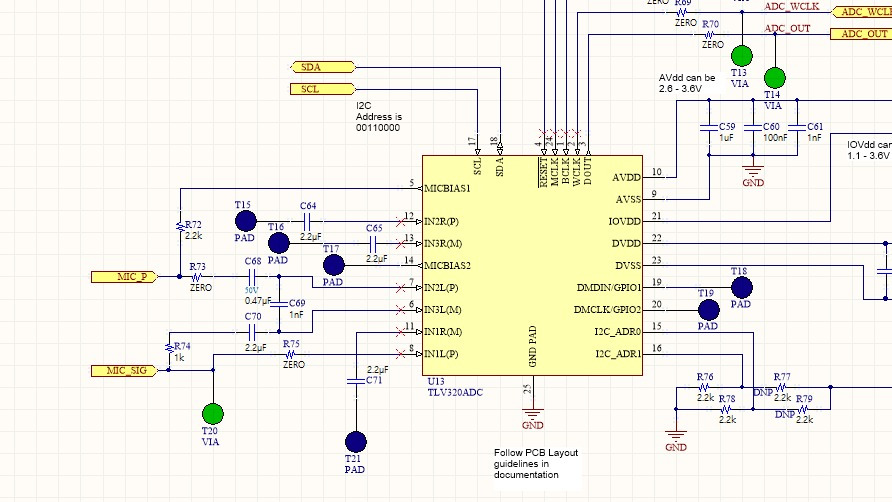Select capacitor C61 symbol
The image size is (892, 502).
(797, 127)
